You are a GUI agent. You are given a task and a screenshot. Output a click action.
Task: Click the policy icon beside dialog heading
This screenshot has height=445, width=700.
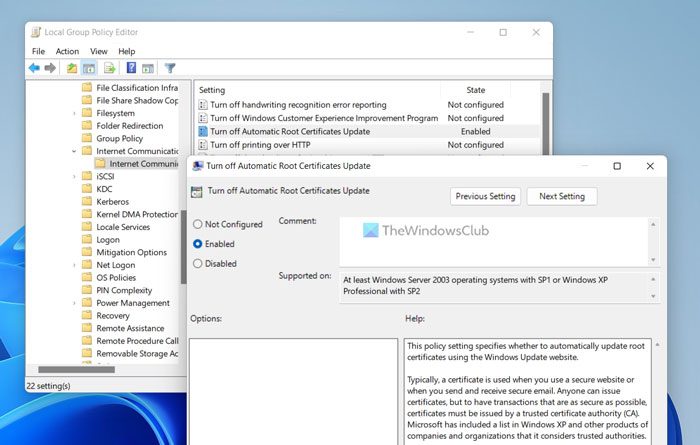pos(196,192)
